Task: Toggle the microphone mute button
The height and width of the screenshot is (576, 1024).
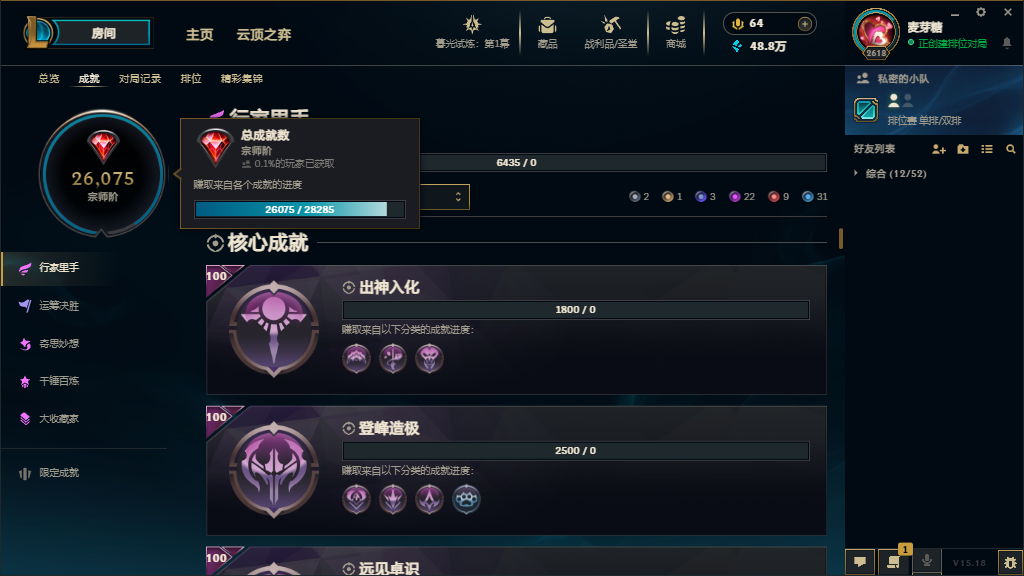Action: tap(926, 561)
